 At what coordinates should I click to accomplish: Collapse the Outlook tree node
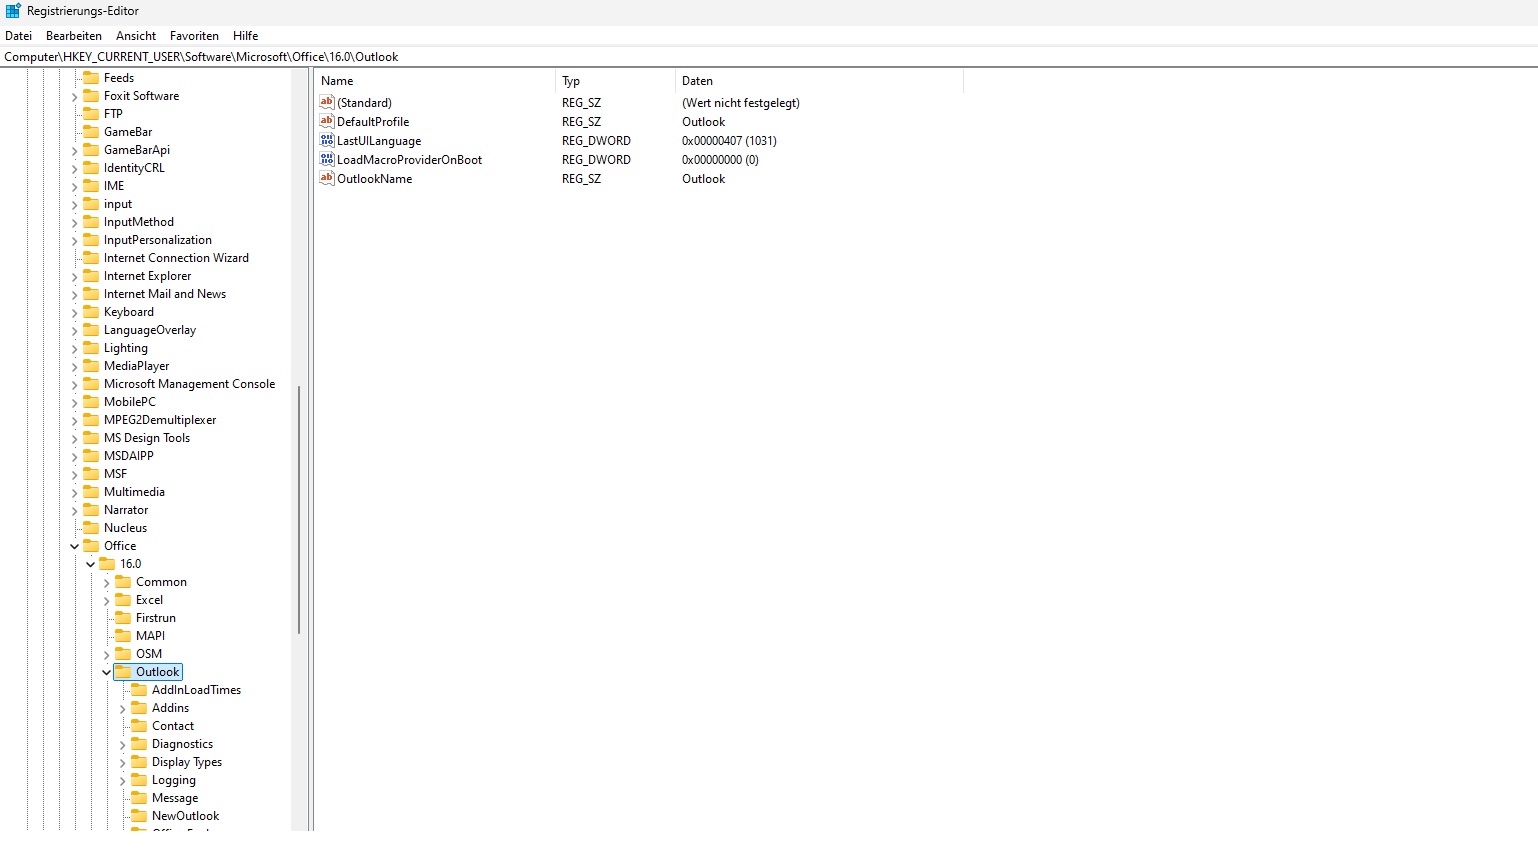click(106, 672)
